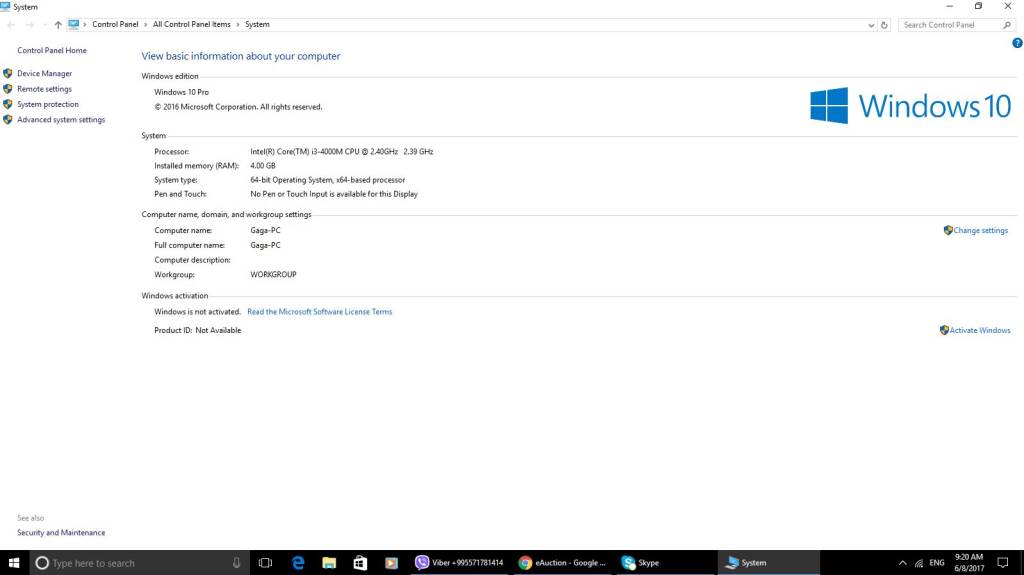Screen dimensions: 1024x575
Task: Click the search magnifier icon
Action: click(1007, 25)
